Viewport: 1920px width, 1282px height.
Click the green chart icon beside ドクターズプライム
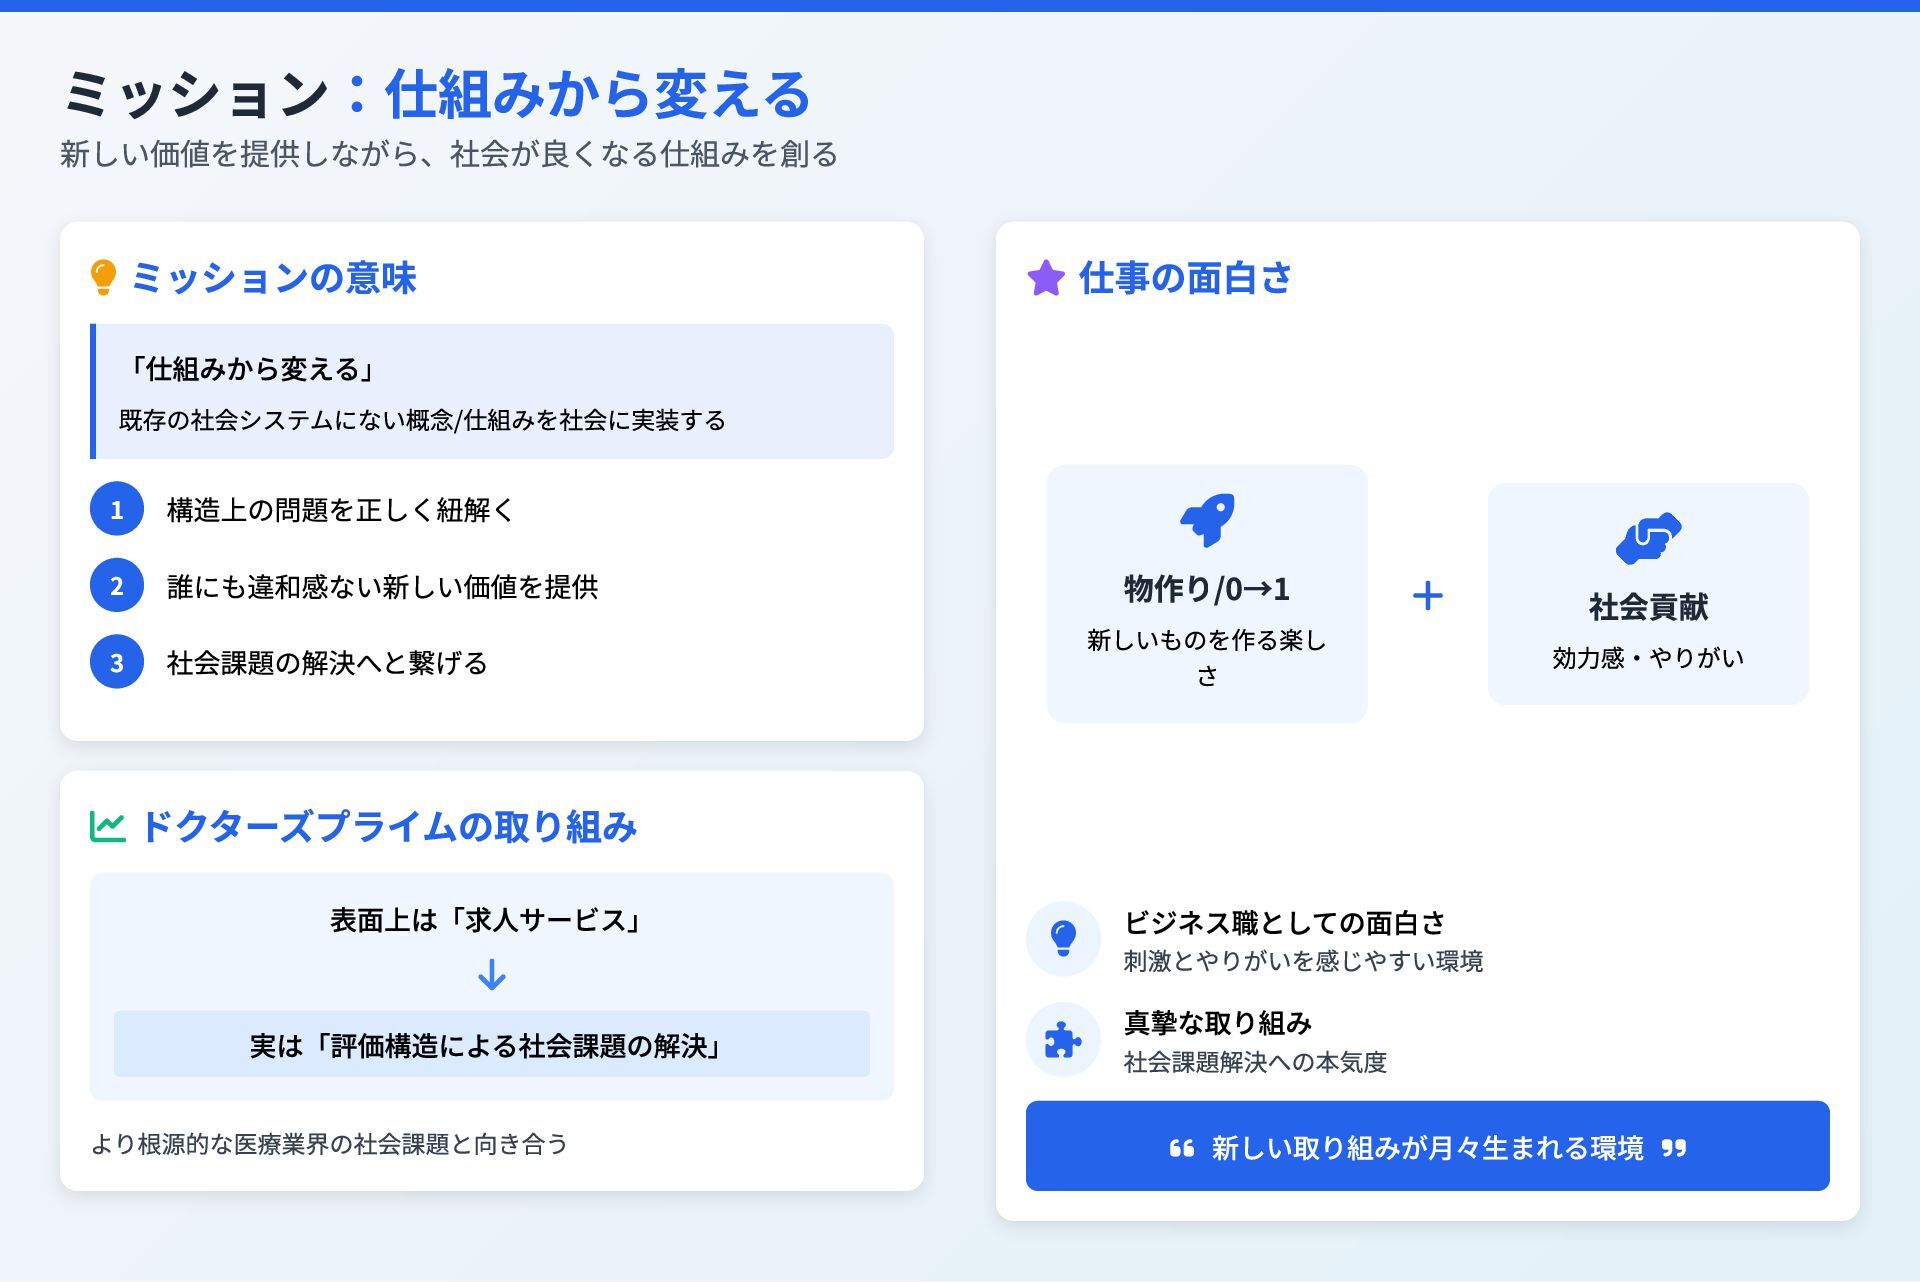108,827
